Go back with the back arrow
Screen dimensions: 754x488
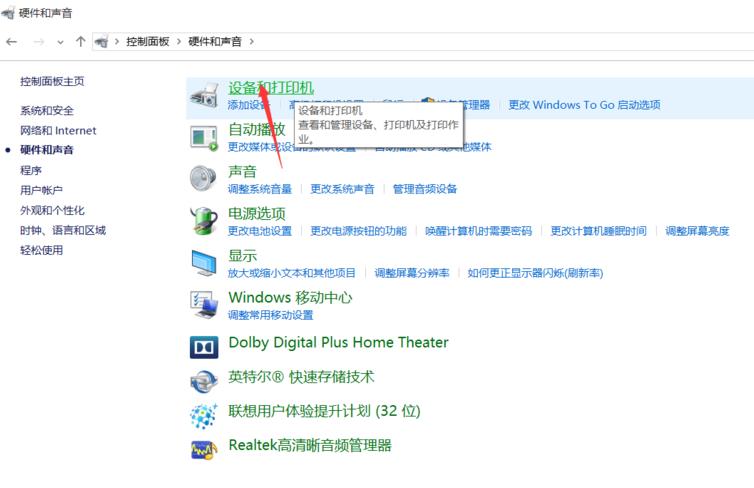[x=12, y=42]
